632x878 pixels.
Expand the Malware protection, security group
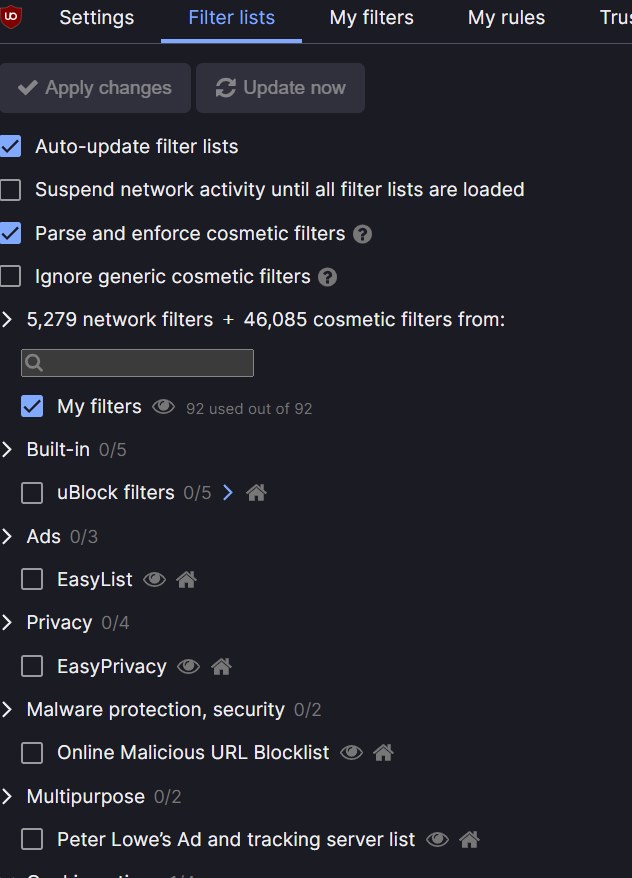8,710
